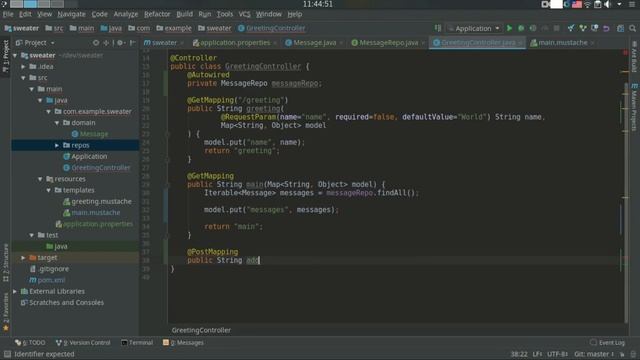The image size is (640, 360).
Task: Expand the .idea folder
Action: click(x=24, y=67)
